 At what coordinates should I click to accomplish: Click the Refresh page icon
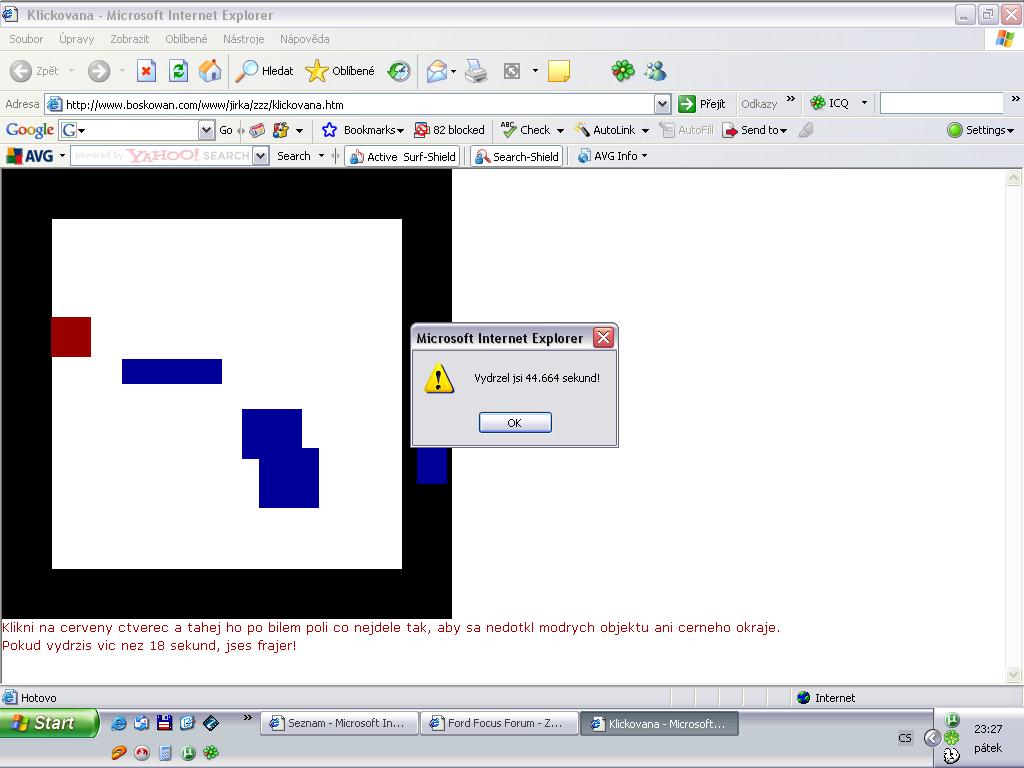pyautogui.click(x=178, y=71)
